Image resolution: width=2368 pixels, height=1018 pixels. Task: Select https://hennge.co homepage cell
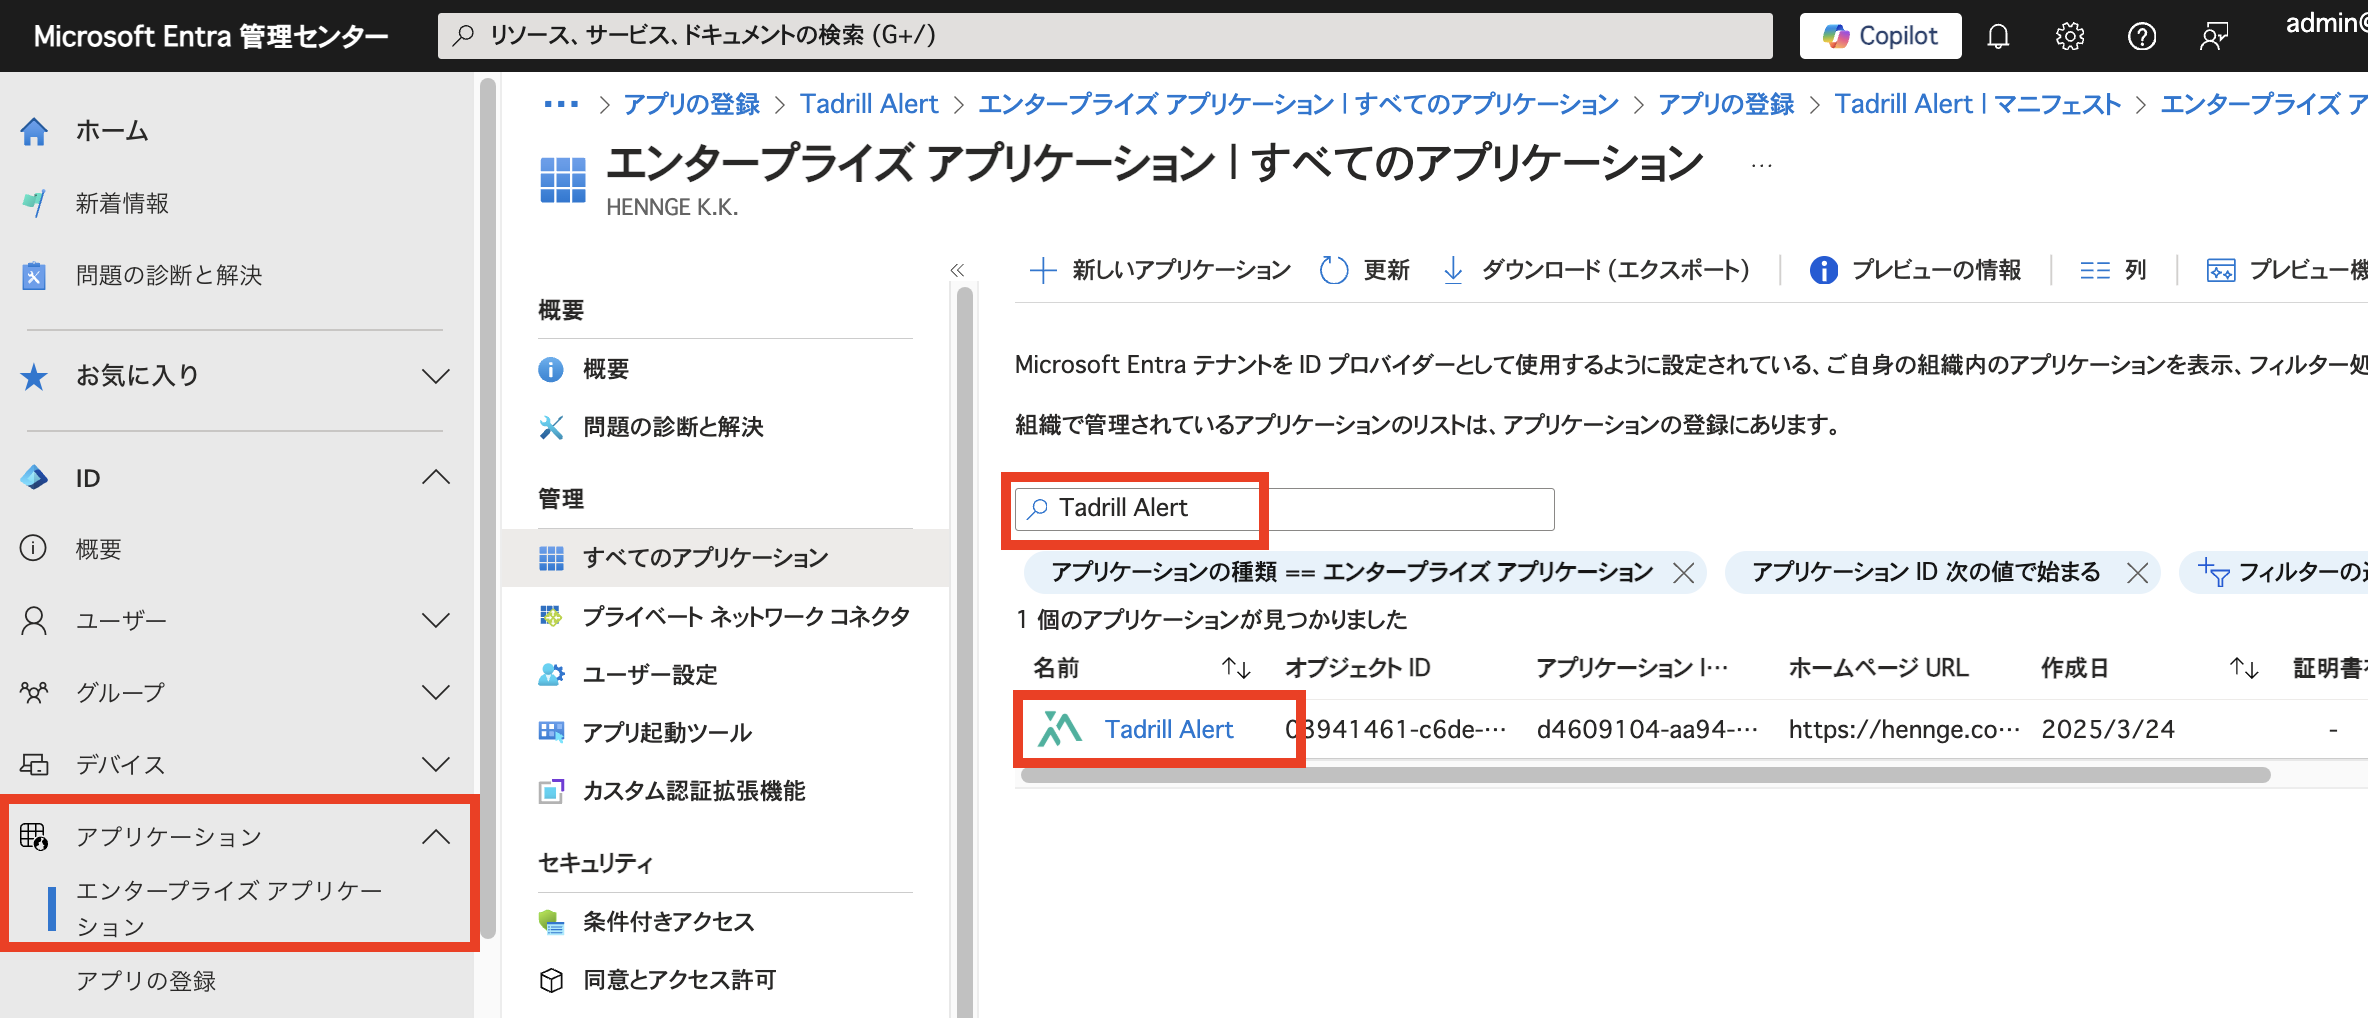1904,729
